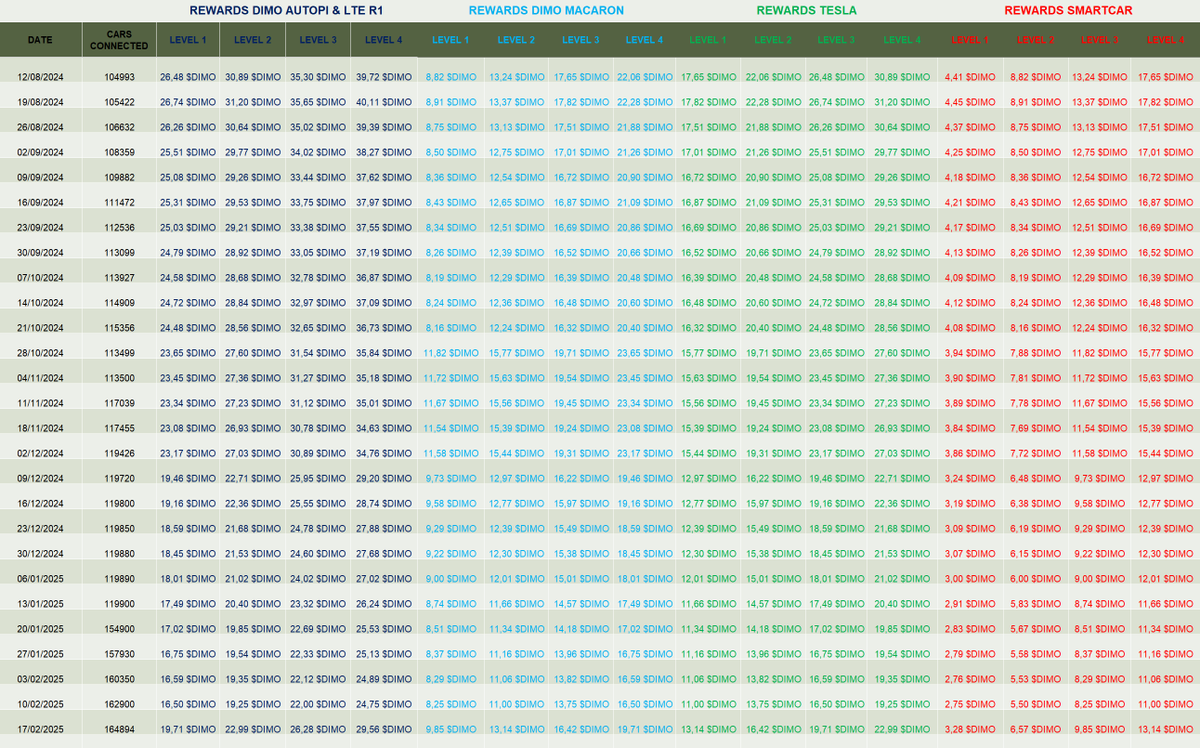1200x748 pixels.
Task: Select AutoPi Level 4 cell 25,13 $DIMO
Action: [384, 654]
